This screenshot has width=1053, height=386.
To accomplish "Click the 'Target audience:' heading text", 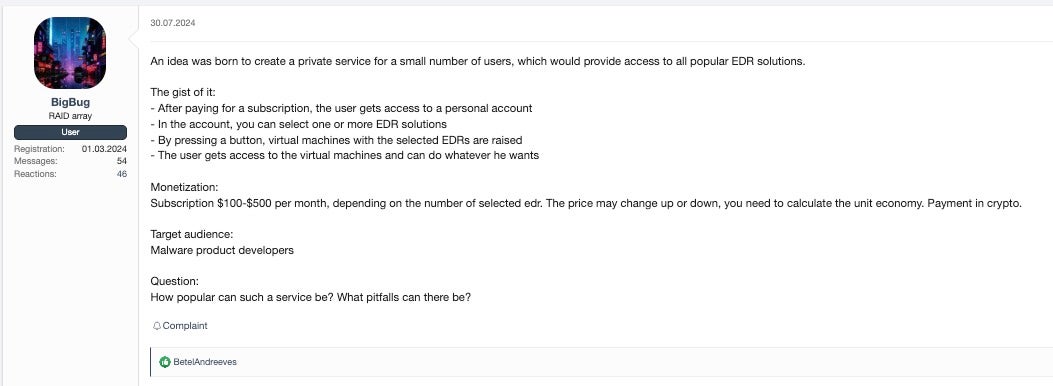I will (x=191, y=235).
